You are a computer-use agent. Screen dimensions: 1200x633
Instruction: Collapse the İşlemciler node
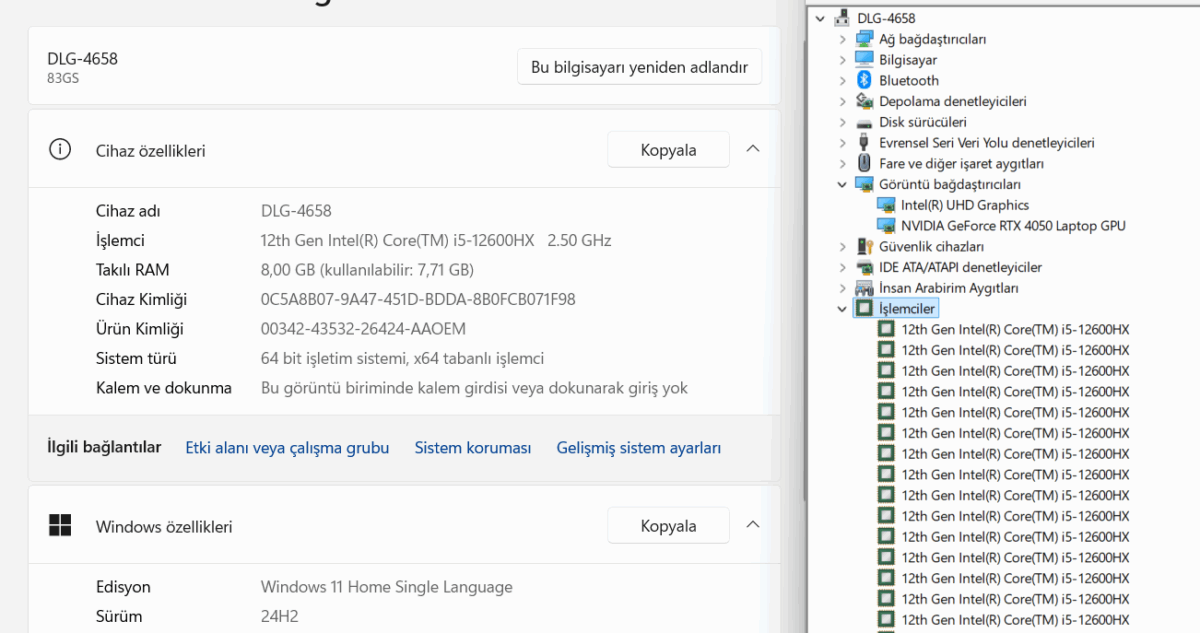pos(843,309)
